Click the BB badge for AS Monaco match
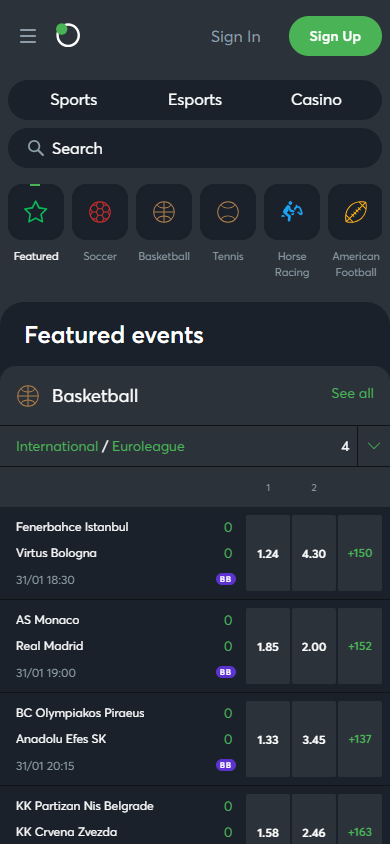 click(x=226, y=672)
